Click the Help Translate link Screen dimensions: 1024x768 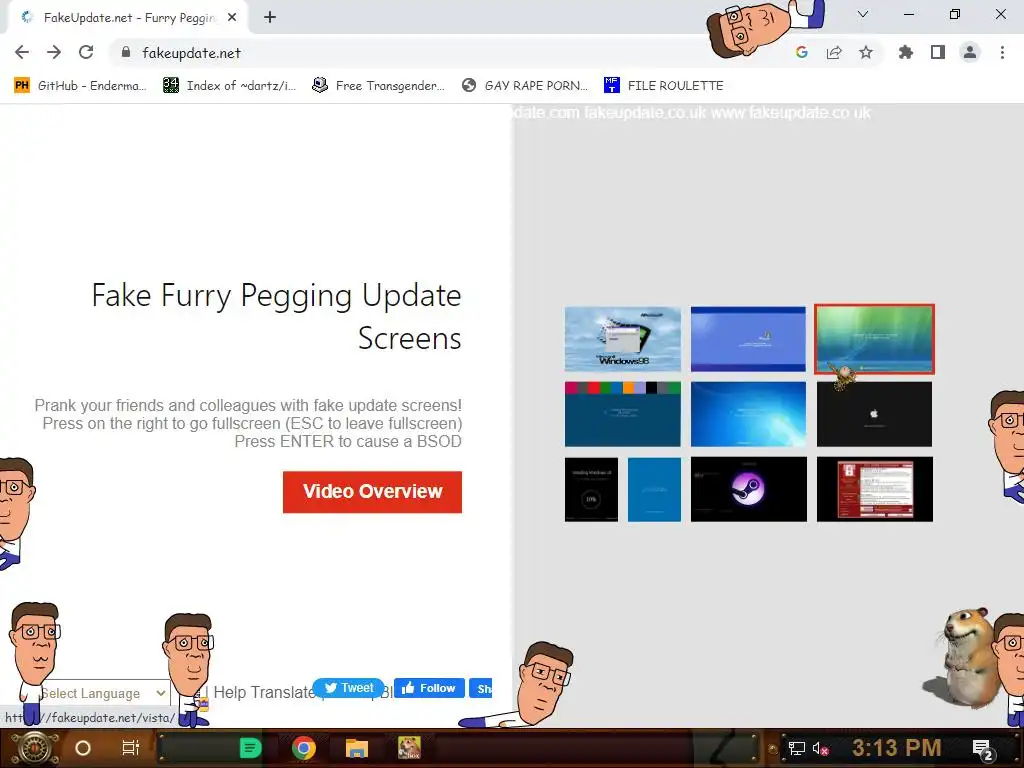click(x=264, y=692)
